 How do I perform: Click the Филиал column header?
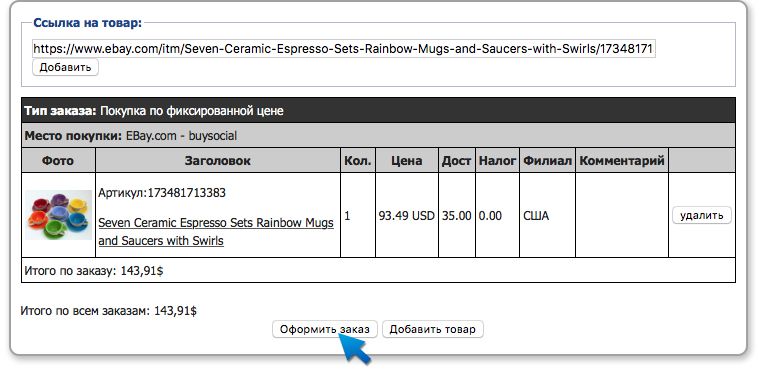pos(547,160)
